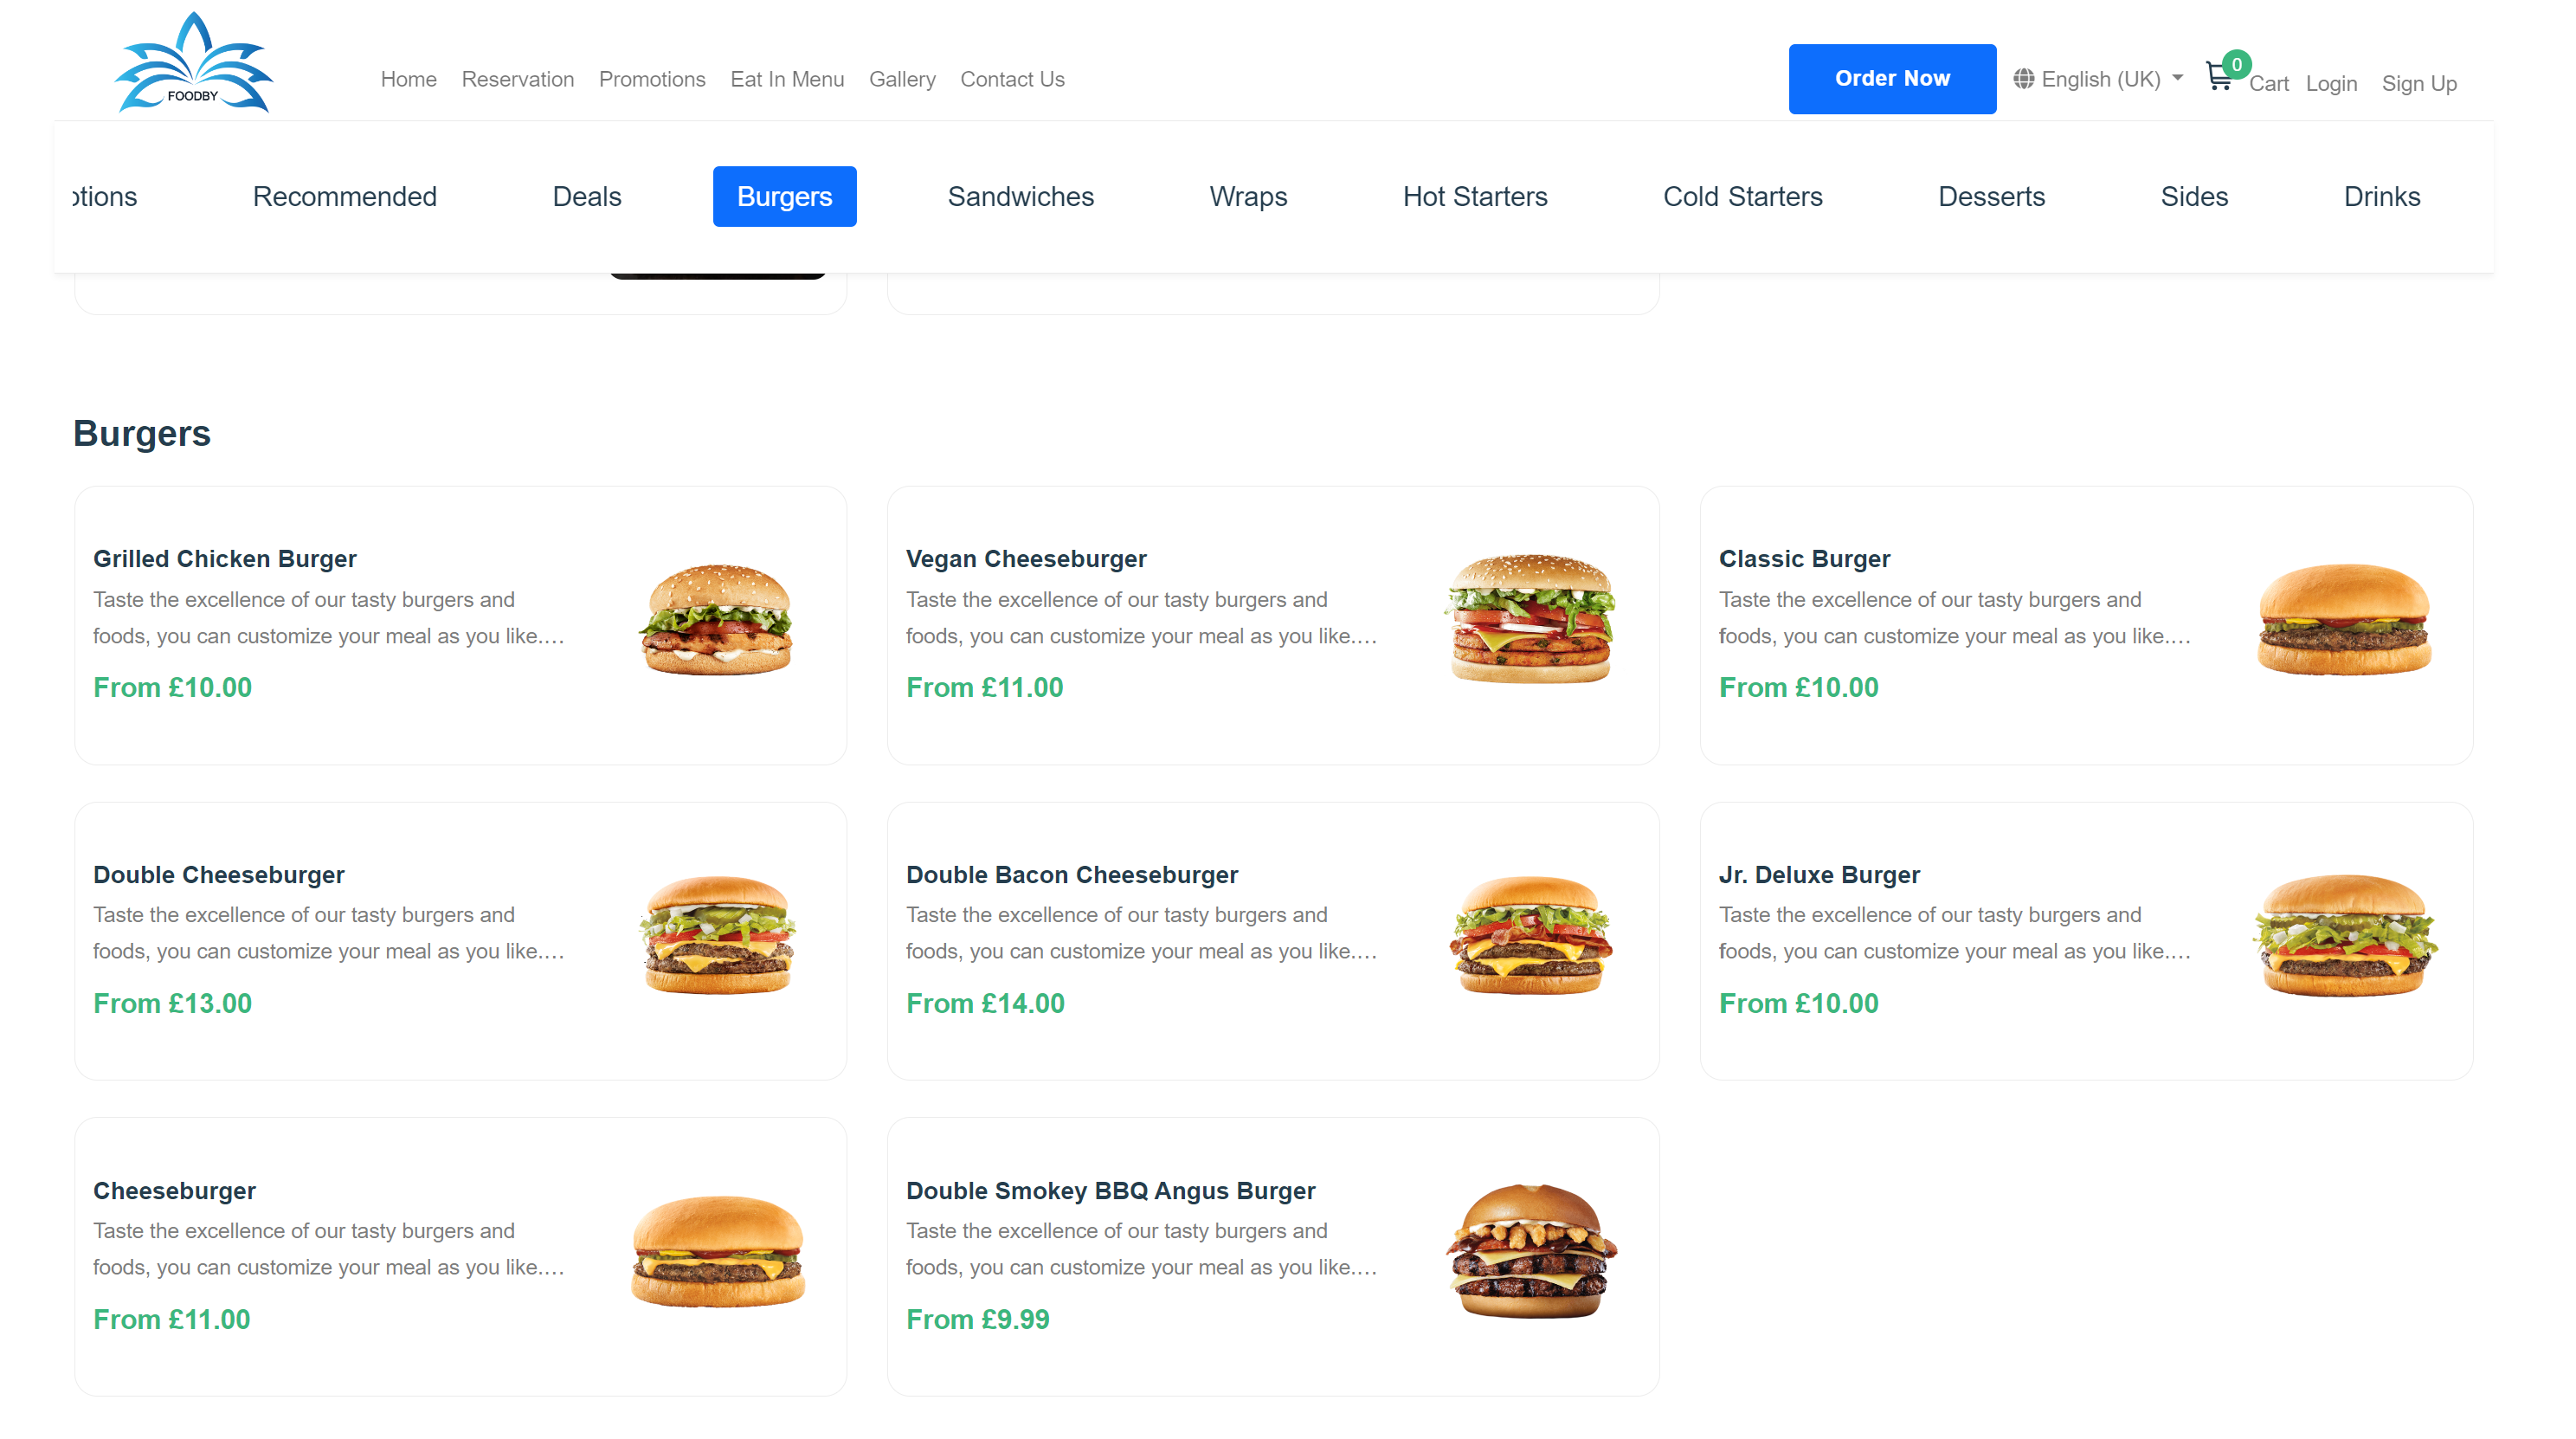Select the Drinks category tab
This screenshot has width=2576, height=1439.
(x=2381, y=196)
